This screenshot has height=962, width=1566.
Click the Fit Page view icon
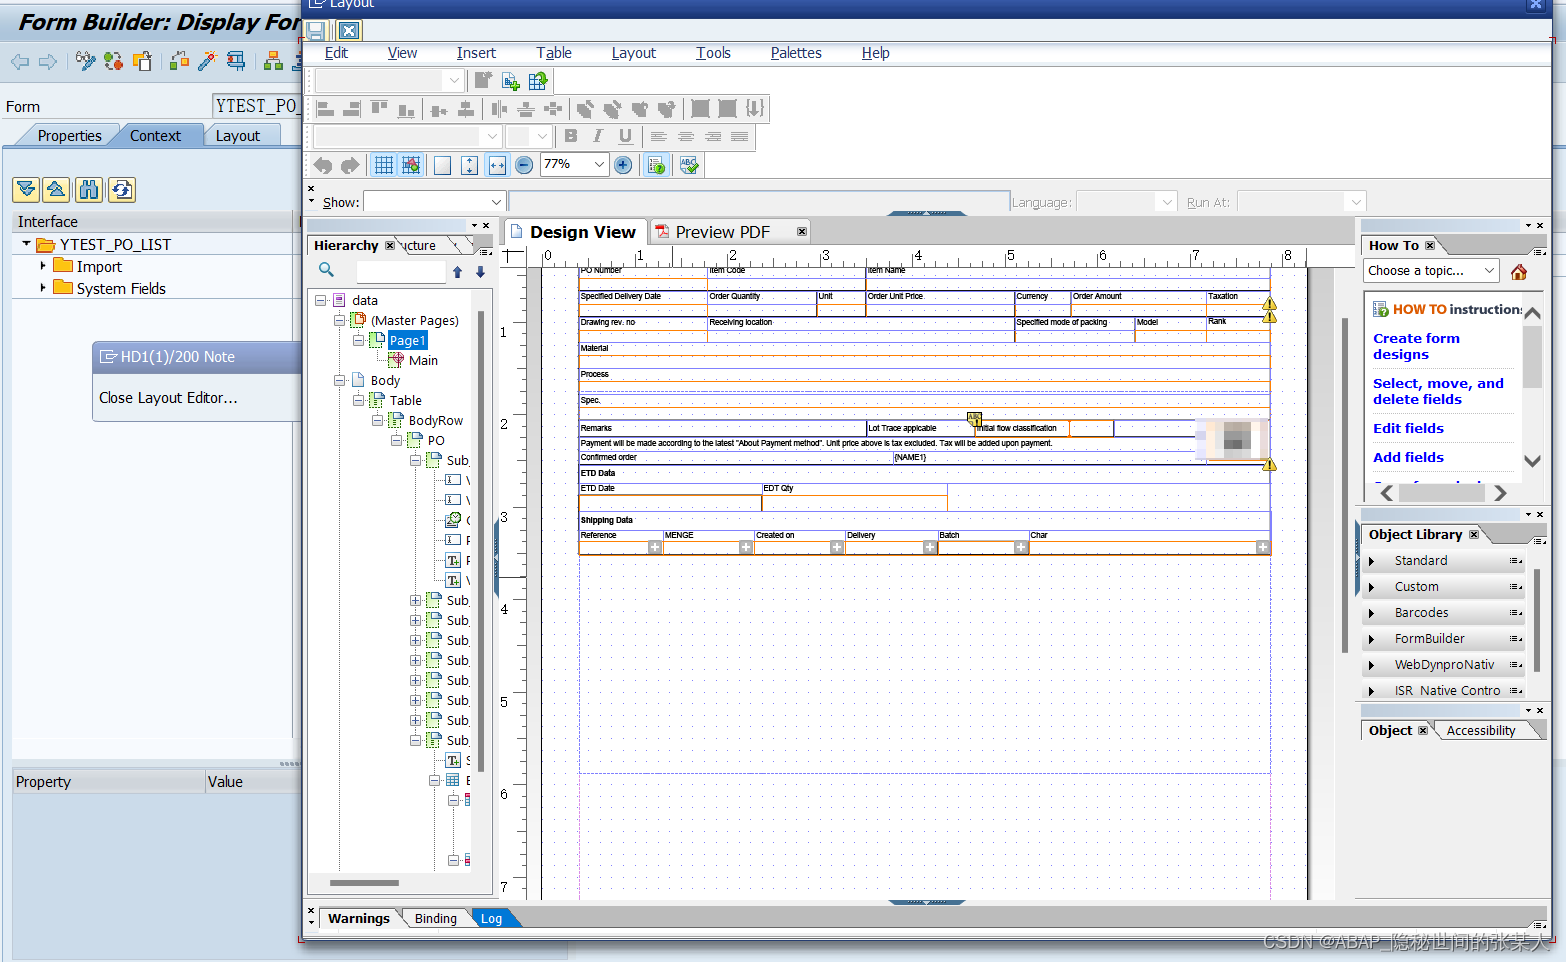coord(442,165)
